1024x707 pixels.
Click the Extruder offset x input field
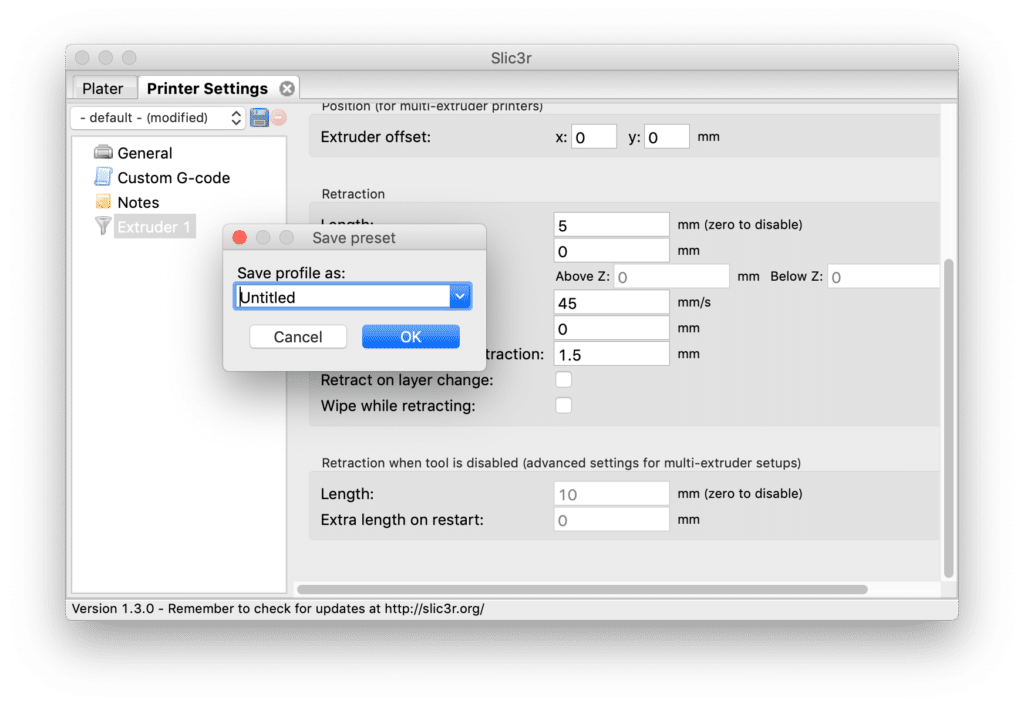click(594, 137)
